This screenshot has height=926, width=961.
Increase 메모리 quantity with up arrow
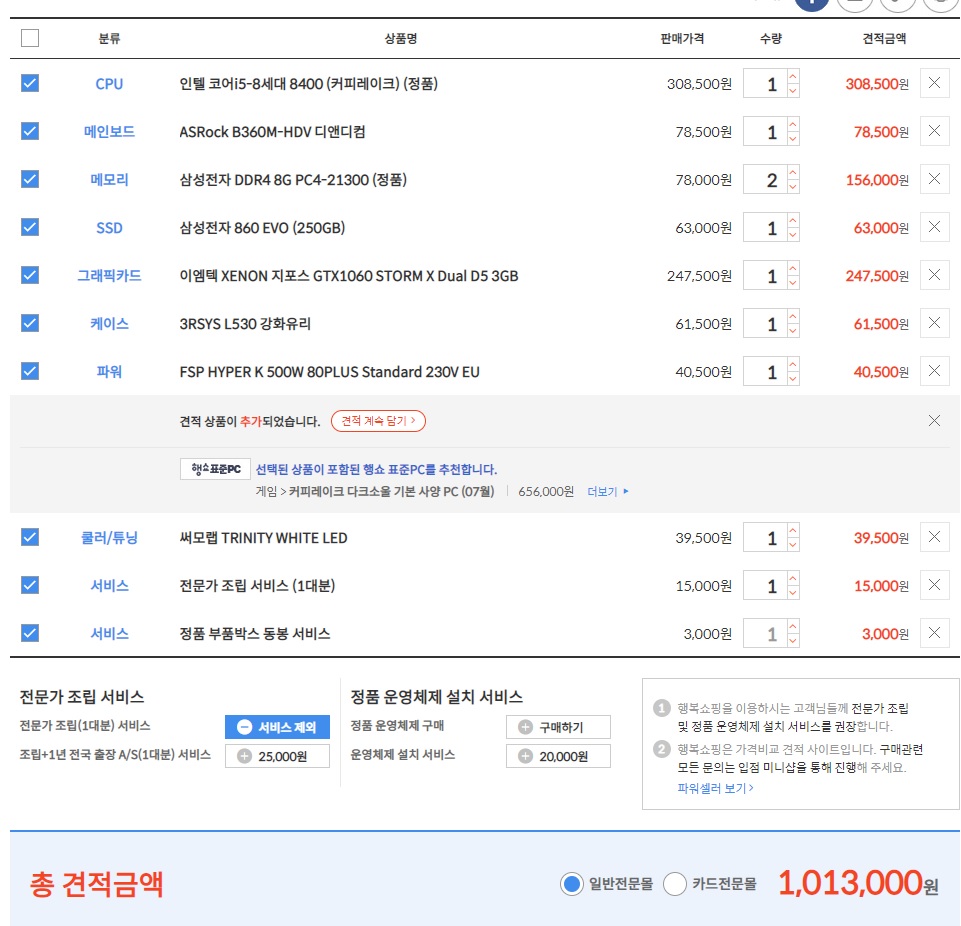[793, 173]
